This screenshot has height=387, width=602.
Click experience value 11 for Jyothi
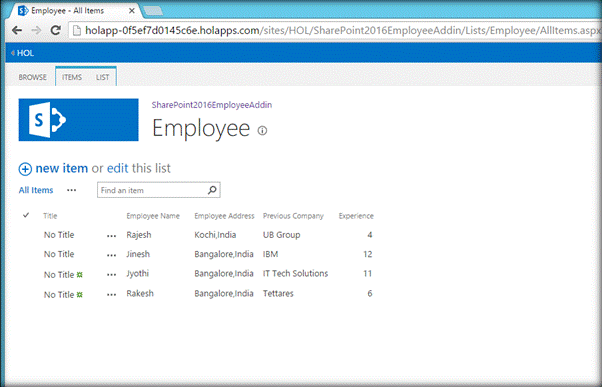click(x=367, y=273)
